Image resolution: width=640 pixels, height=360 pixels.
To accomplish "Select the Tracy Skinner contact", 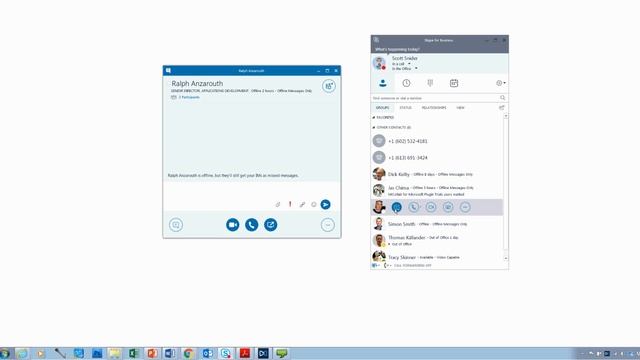I will (x=437, y=256).
